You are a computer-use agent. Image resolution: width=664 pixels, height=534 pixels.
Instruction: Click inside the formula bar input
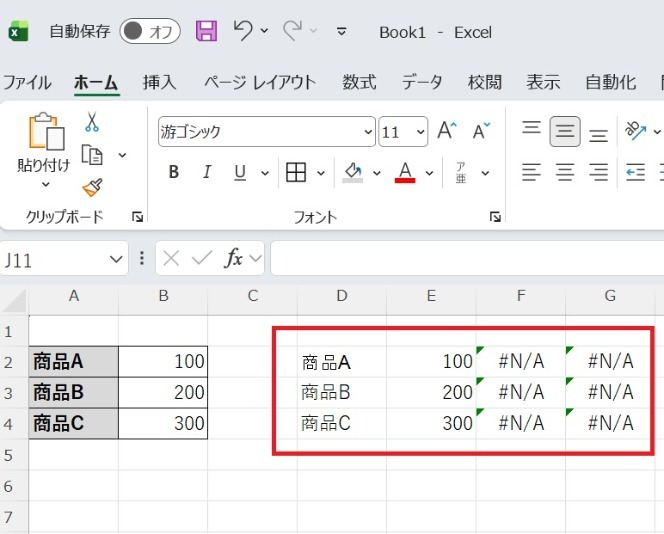tap(467, 258)
